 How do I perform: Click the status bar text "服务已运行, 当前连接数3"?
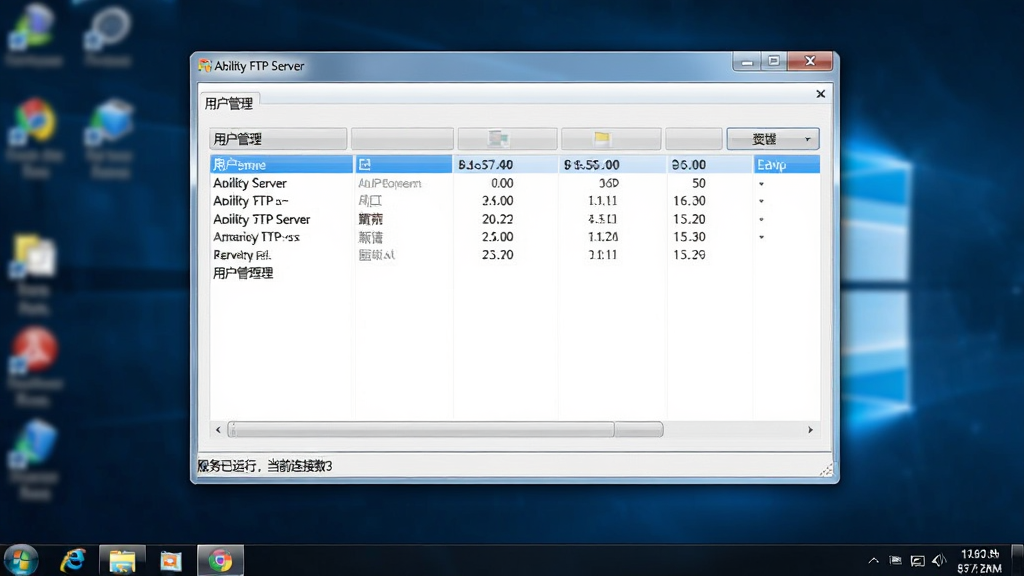tap(264, 466)
